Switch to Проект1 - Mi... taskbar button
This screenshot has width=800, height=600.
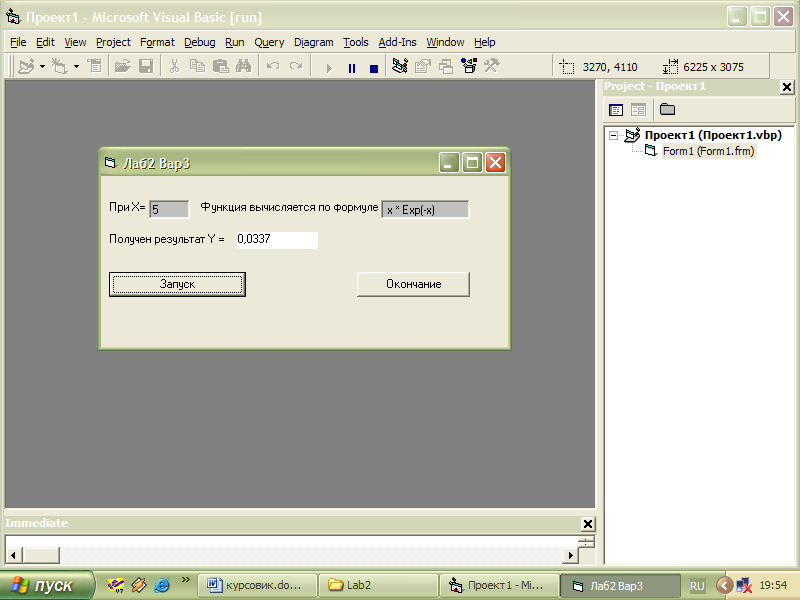[498, 585]
